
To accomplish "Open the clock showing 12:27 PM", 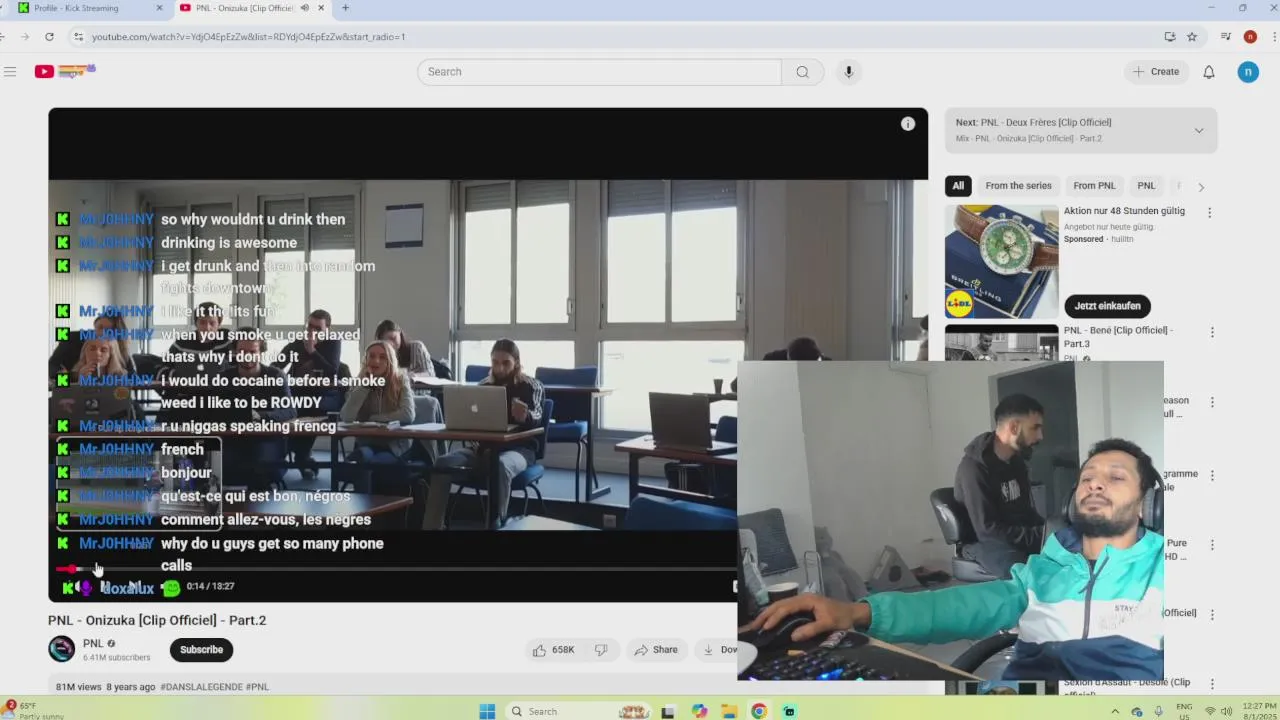I will click(1258, 711).
